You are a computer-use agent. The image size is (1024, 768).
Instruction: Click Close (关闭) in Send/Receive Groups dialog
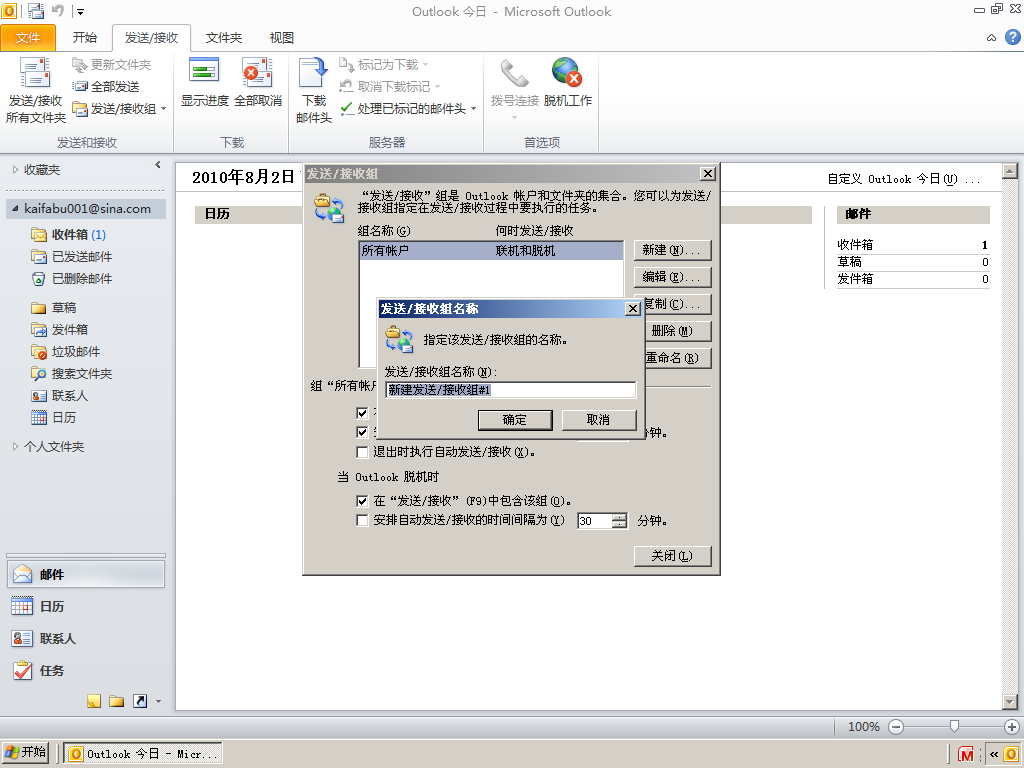pyautogui.click(x=672, y=556)
